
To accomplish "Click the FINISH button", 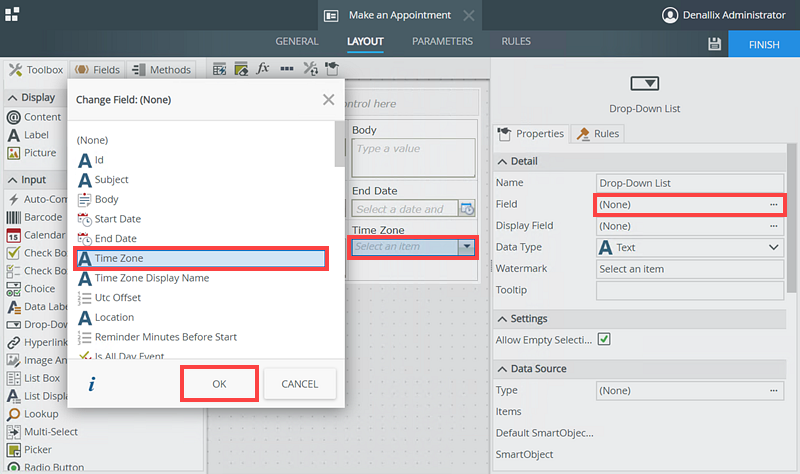I will pyautogui.click(x=764, y=44).
